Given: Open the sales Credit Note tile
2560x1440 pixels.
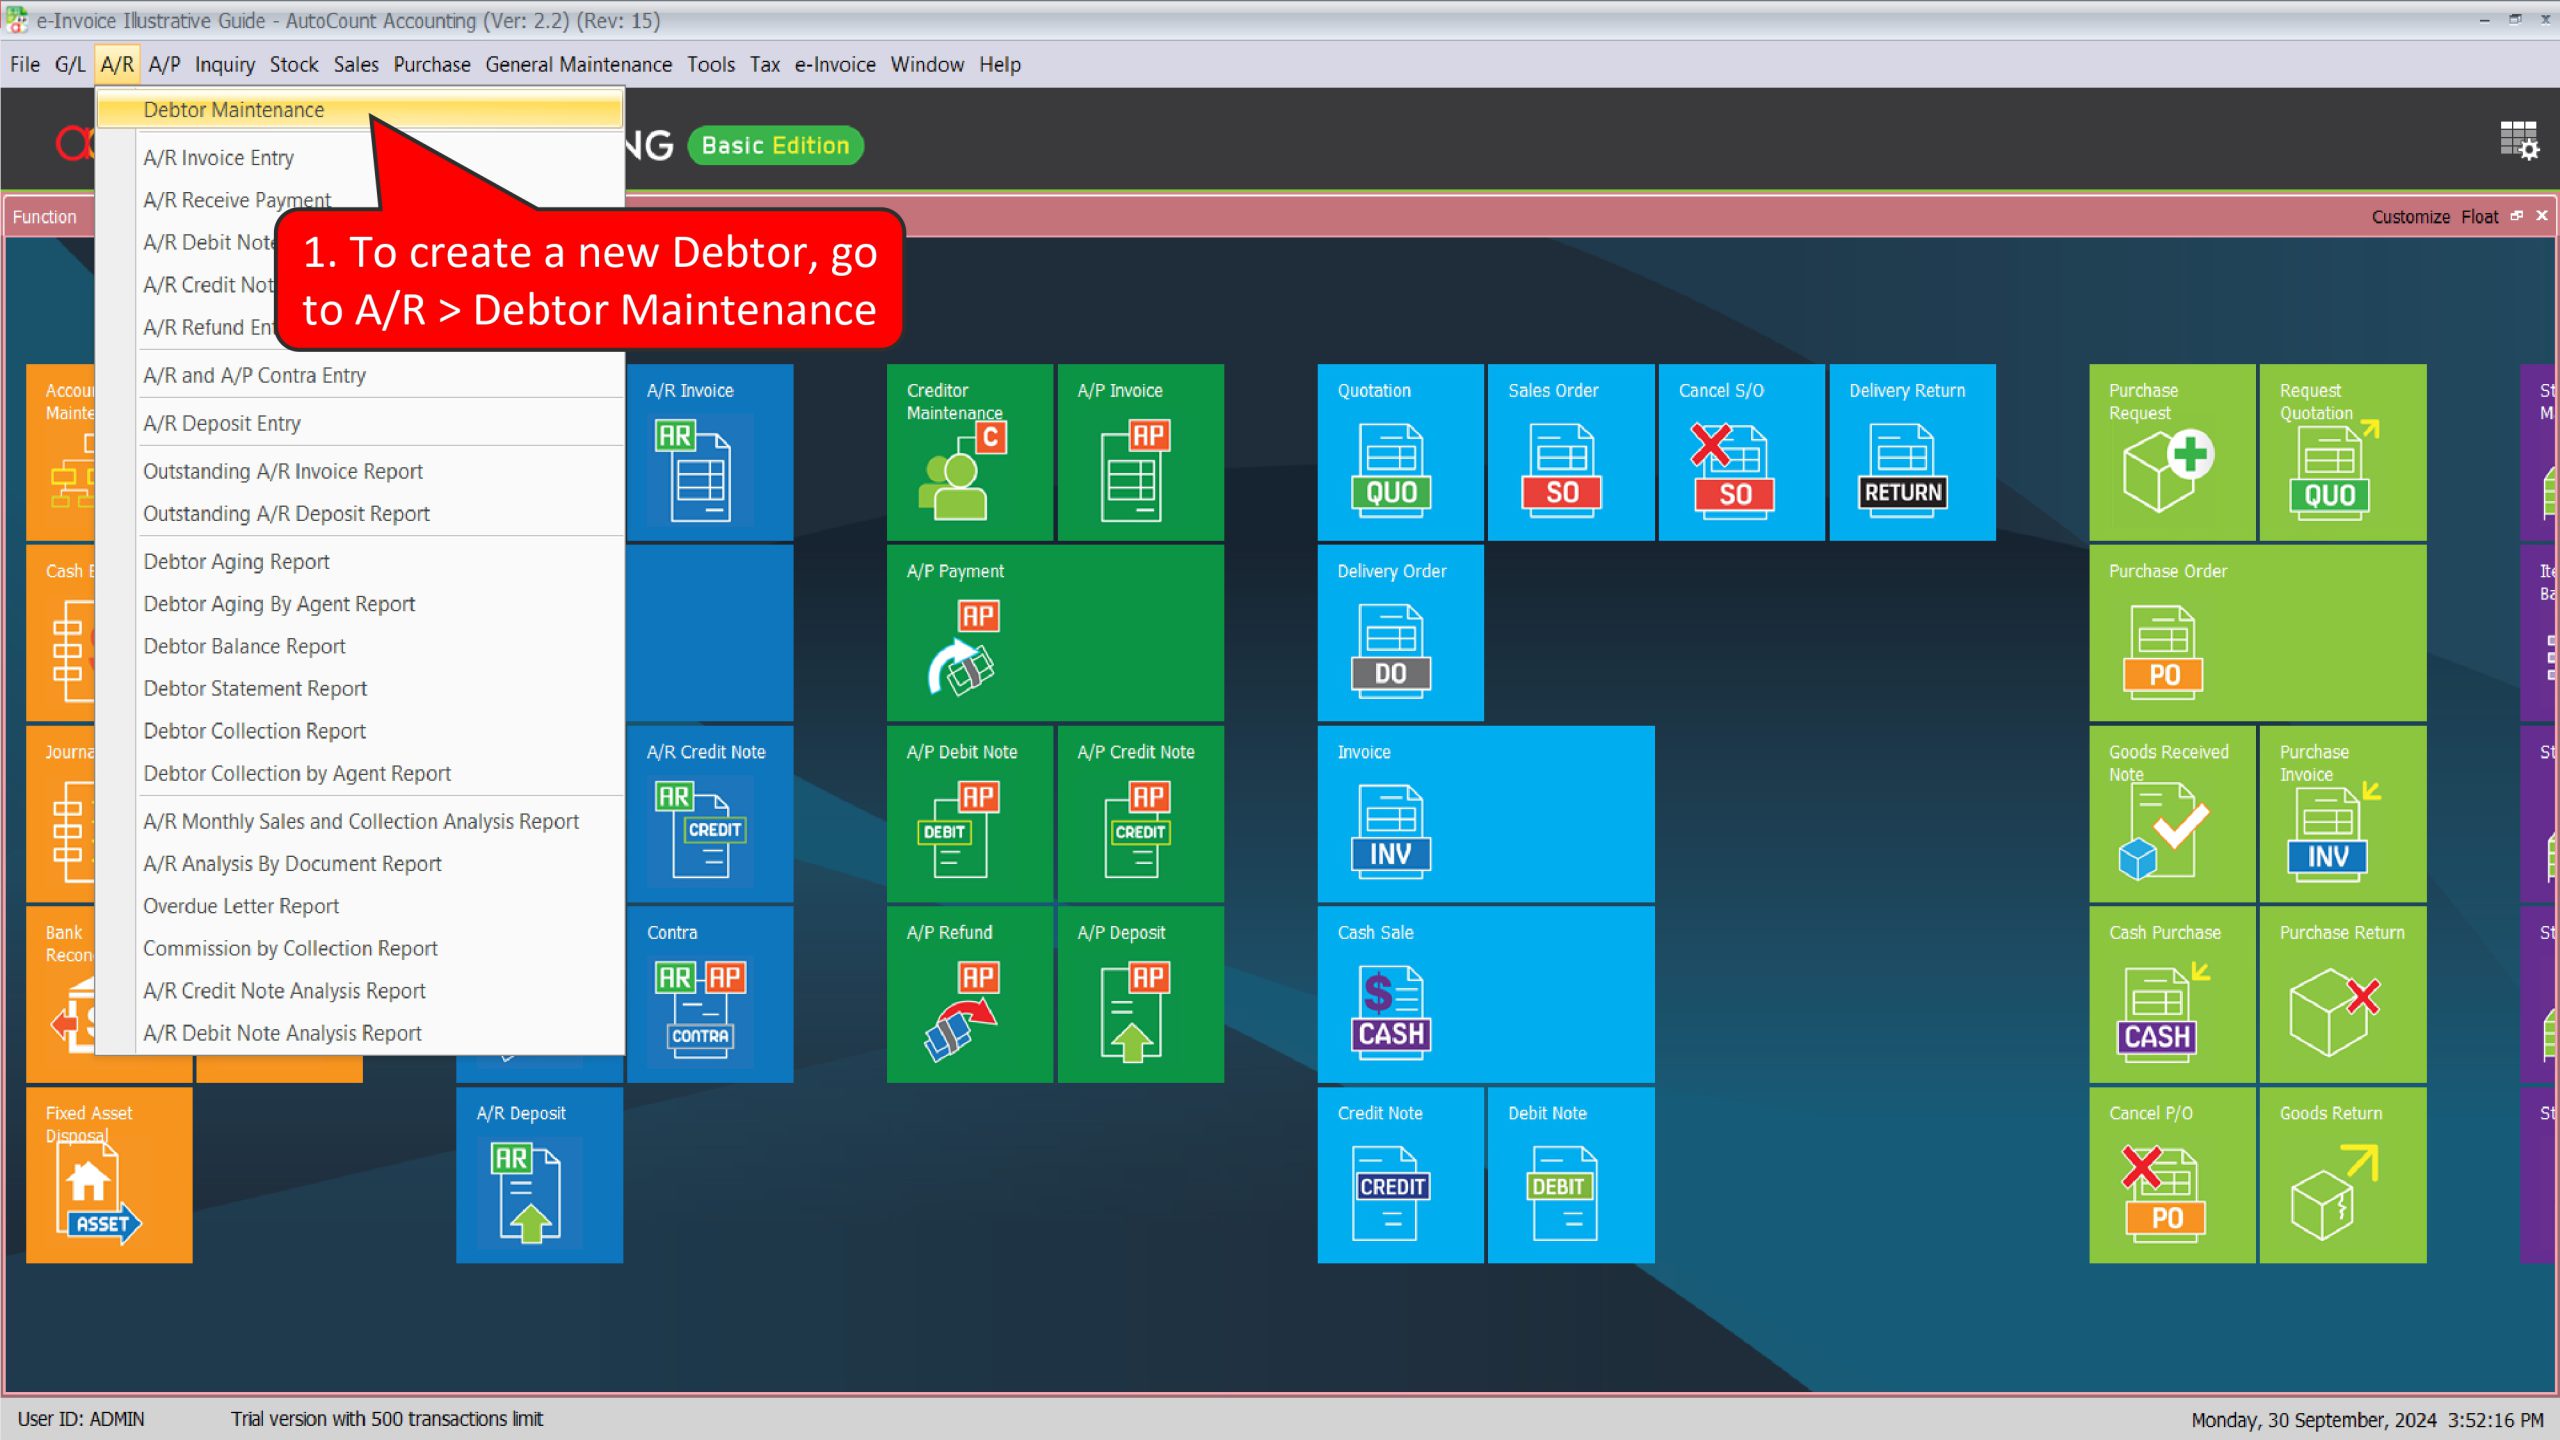Looking at the screenshot, I should coord(1400,1175).
